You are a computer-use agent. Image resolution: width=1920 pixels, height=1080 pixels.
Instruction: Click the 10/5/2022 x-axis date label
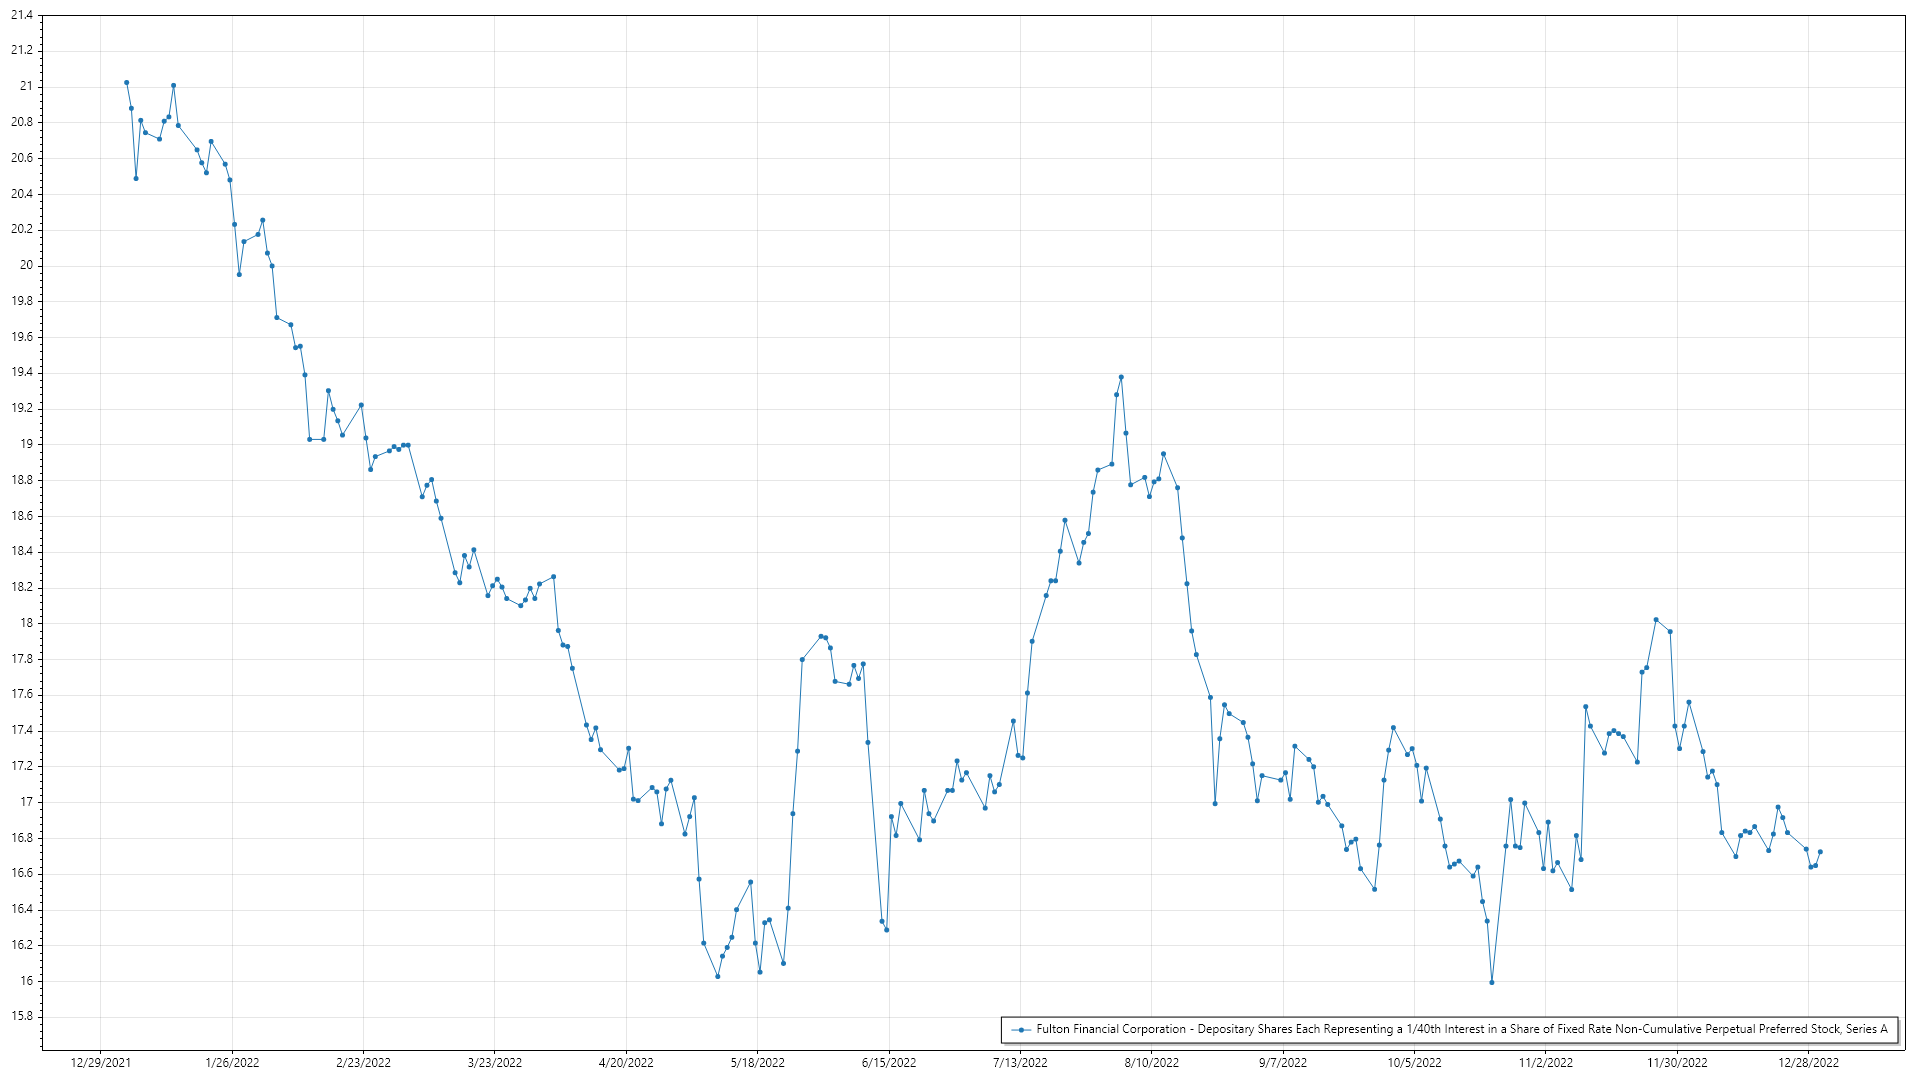[1414, 1062]
